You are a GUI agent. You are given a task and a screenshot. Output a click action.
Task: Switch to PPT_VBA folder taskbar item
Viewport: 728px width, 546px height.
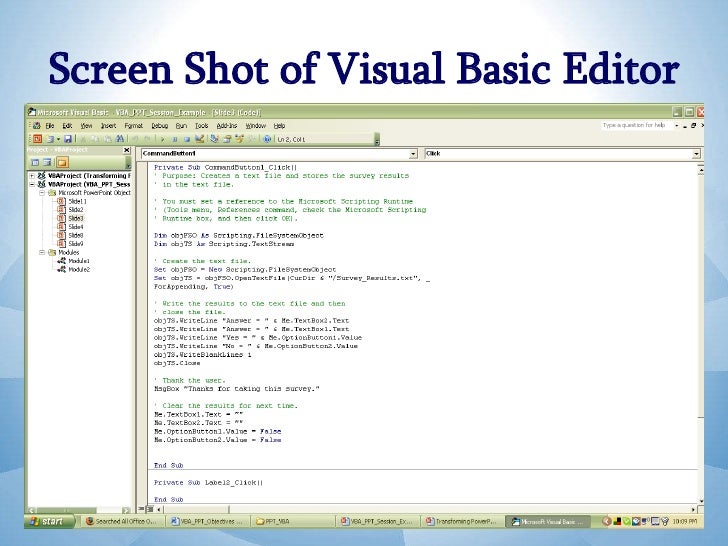tap(292, 521)
